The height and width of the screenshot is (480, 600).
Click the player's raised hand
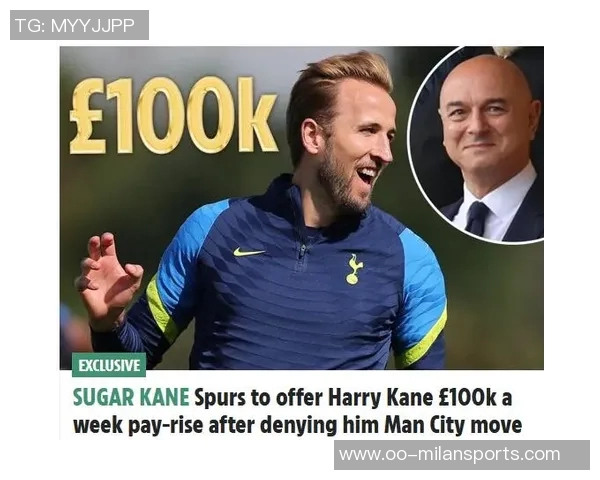[109, 279]
